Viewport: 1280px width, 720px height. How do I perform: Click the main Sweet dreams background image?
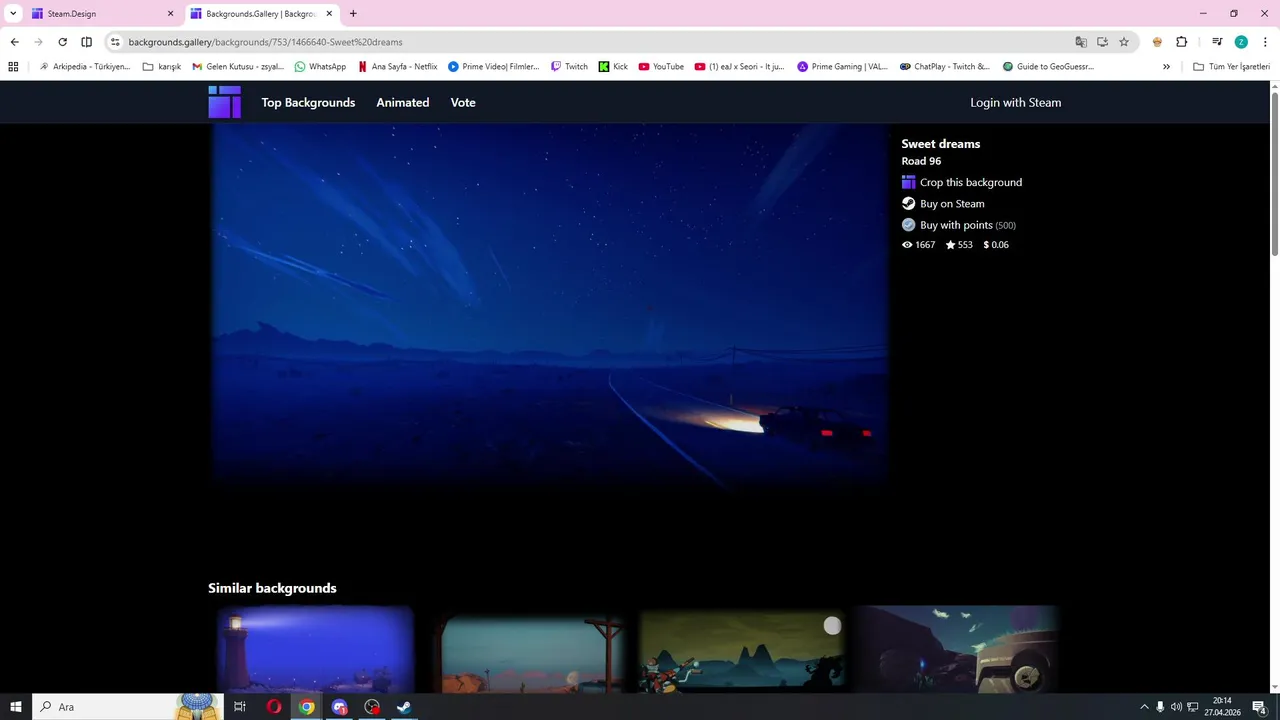549,305
